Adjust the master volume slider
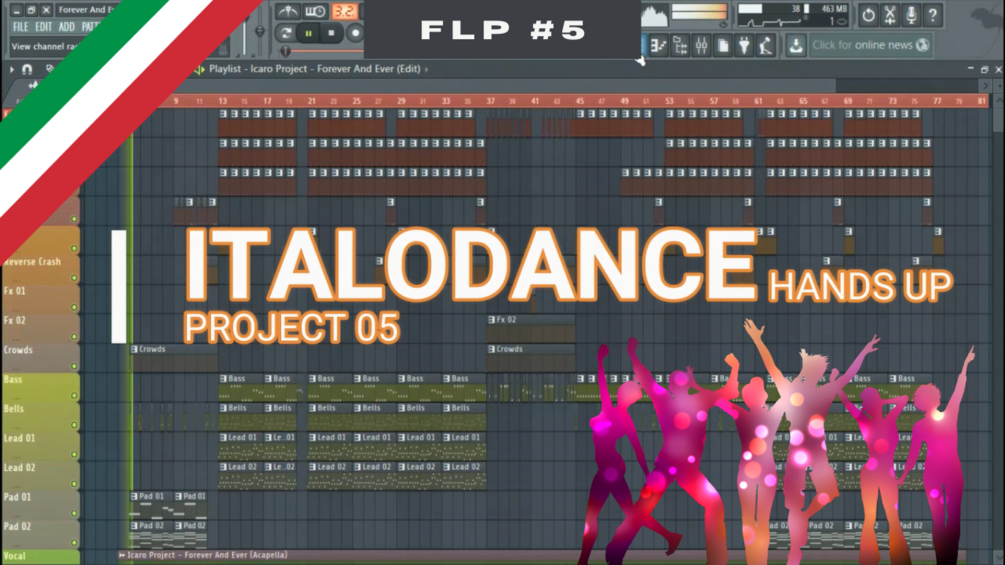 point(244,35)
